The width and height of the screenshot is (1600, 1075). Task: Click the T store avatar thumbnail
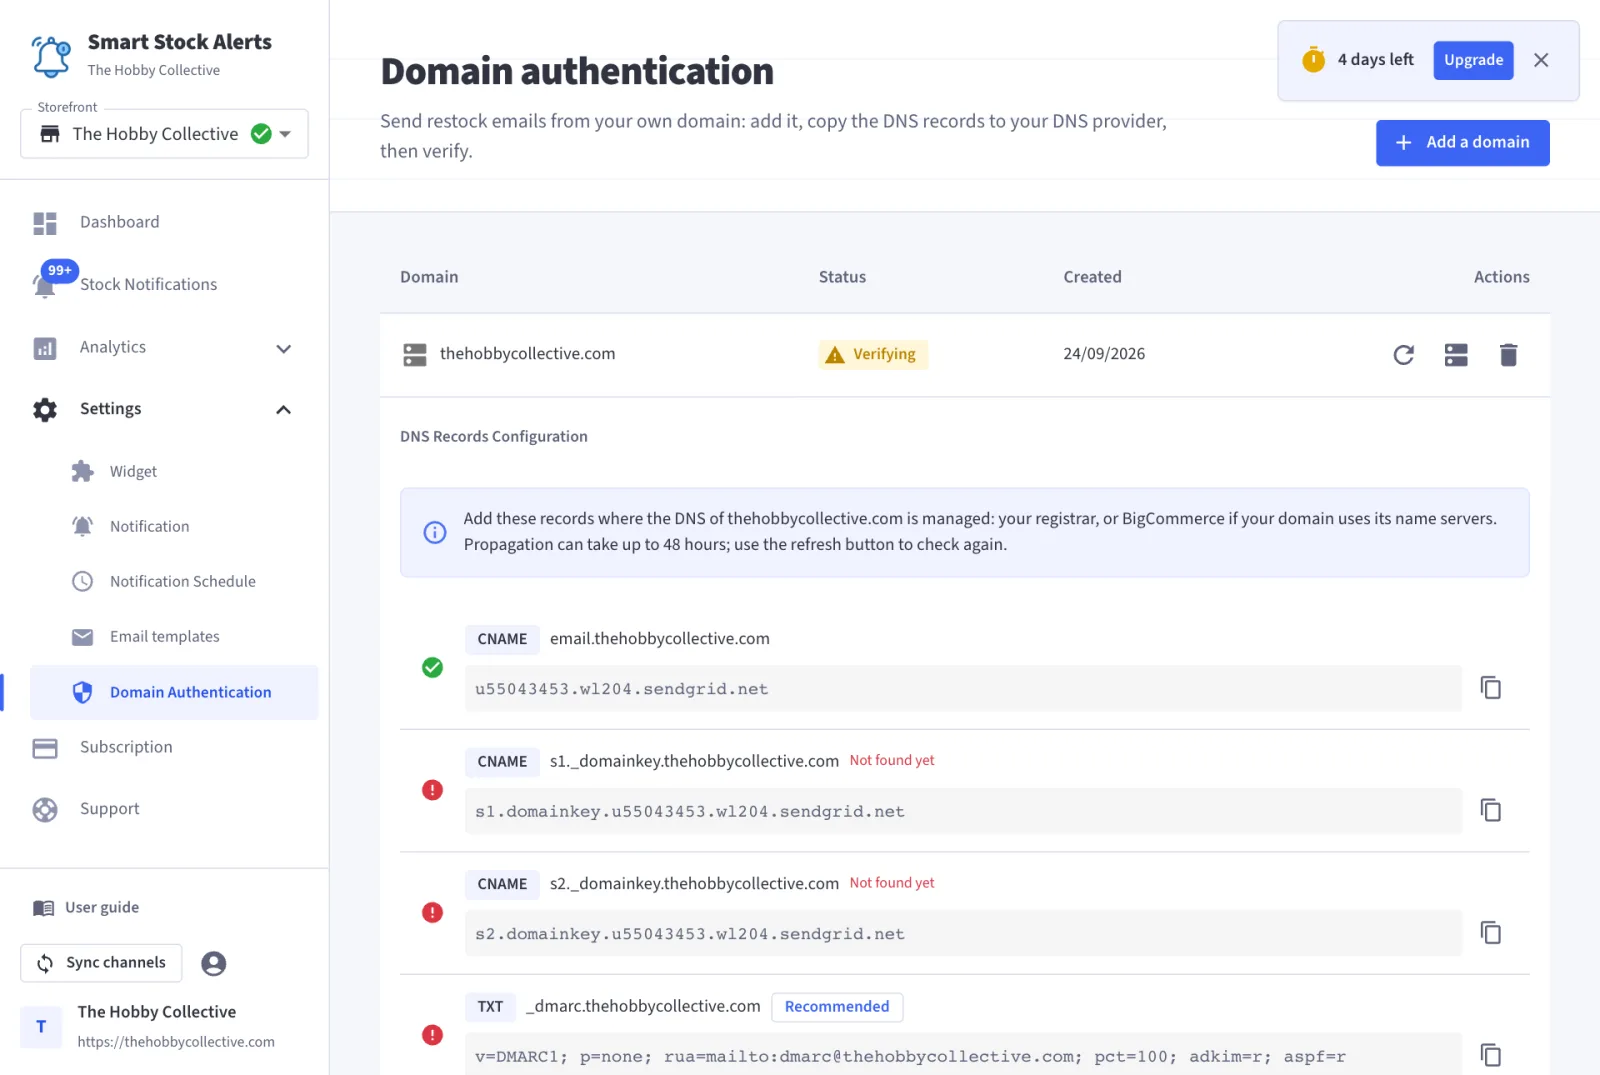coord(41,1026)
